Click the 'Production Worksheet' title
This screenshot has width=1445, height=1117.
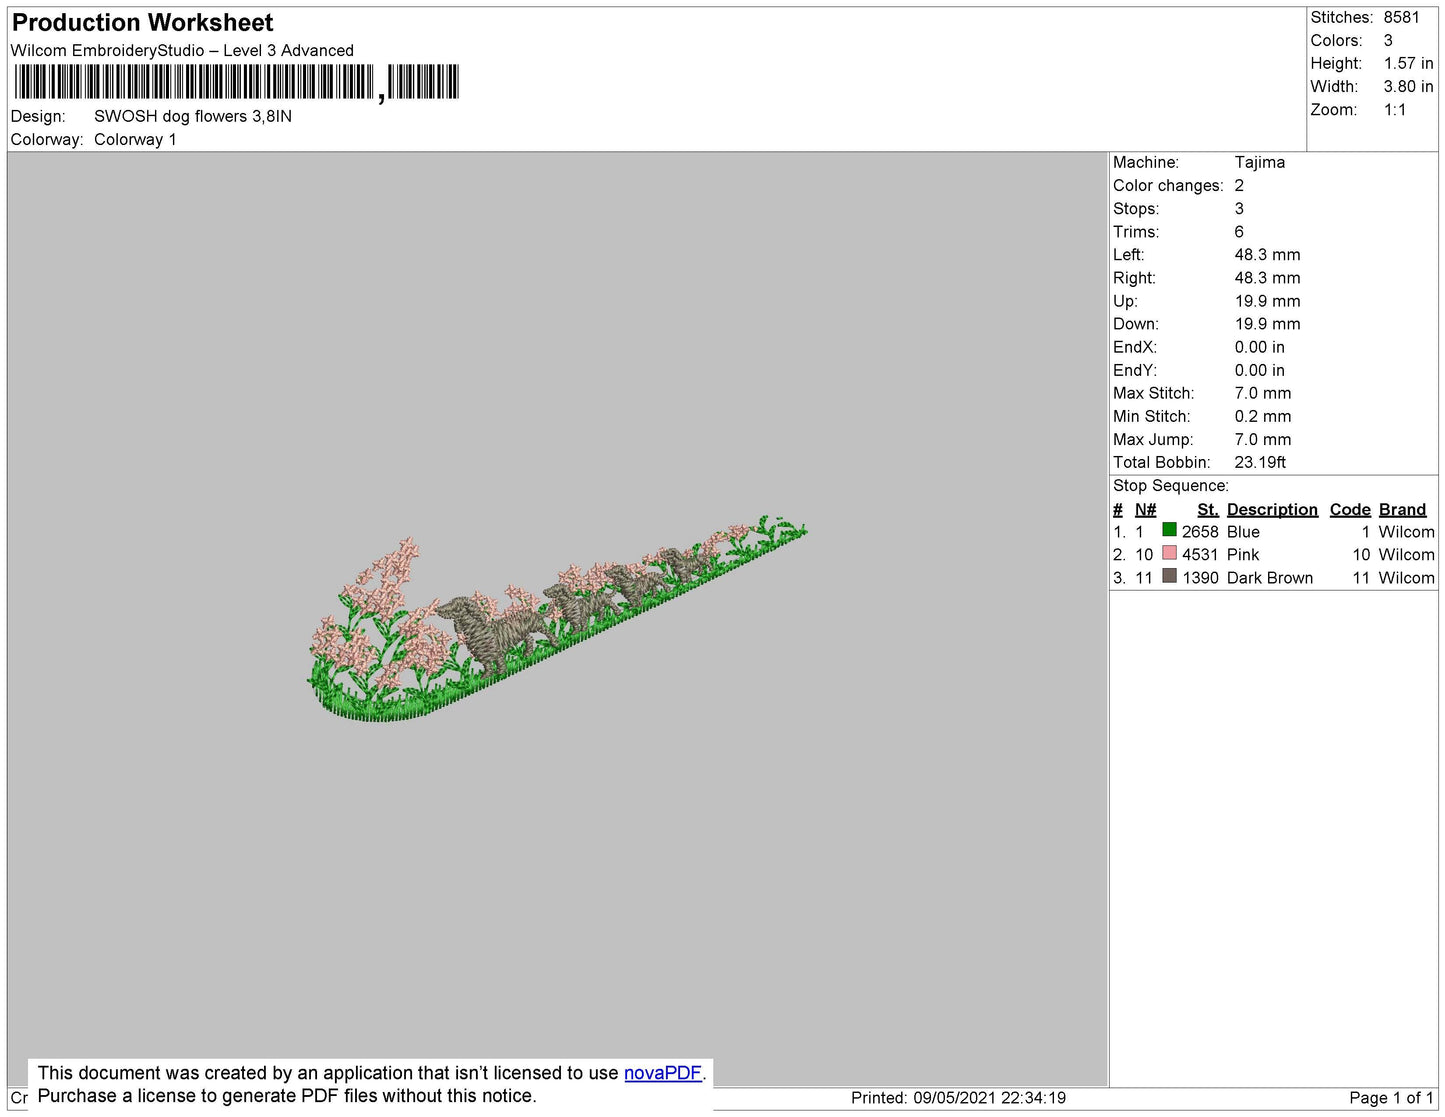[142, 23]
